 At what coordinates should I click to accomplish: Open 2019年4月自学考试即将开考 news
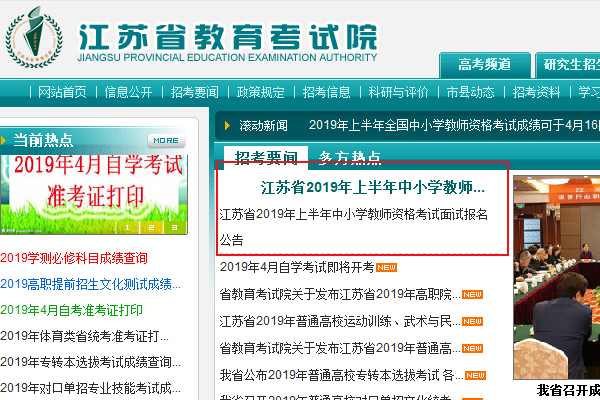297,267
